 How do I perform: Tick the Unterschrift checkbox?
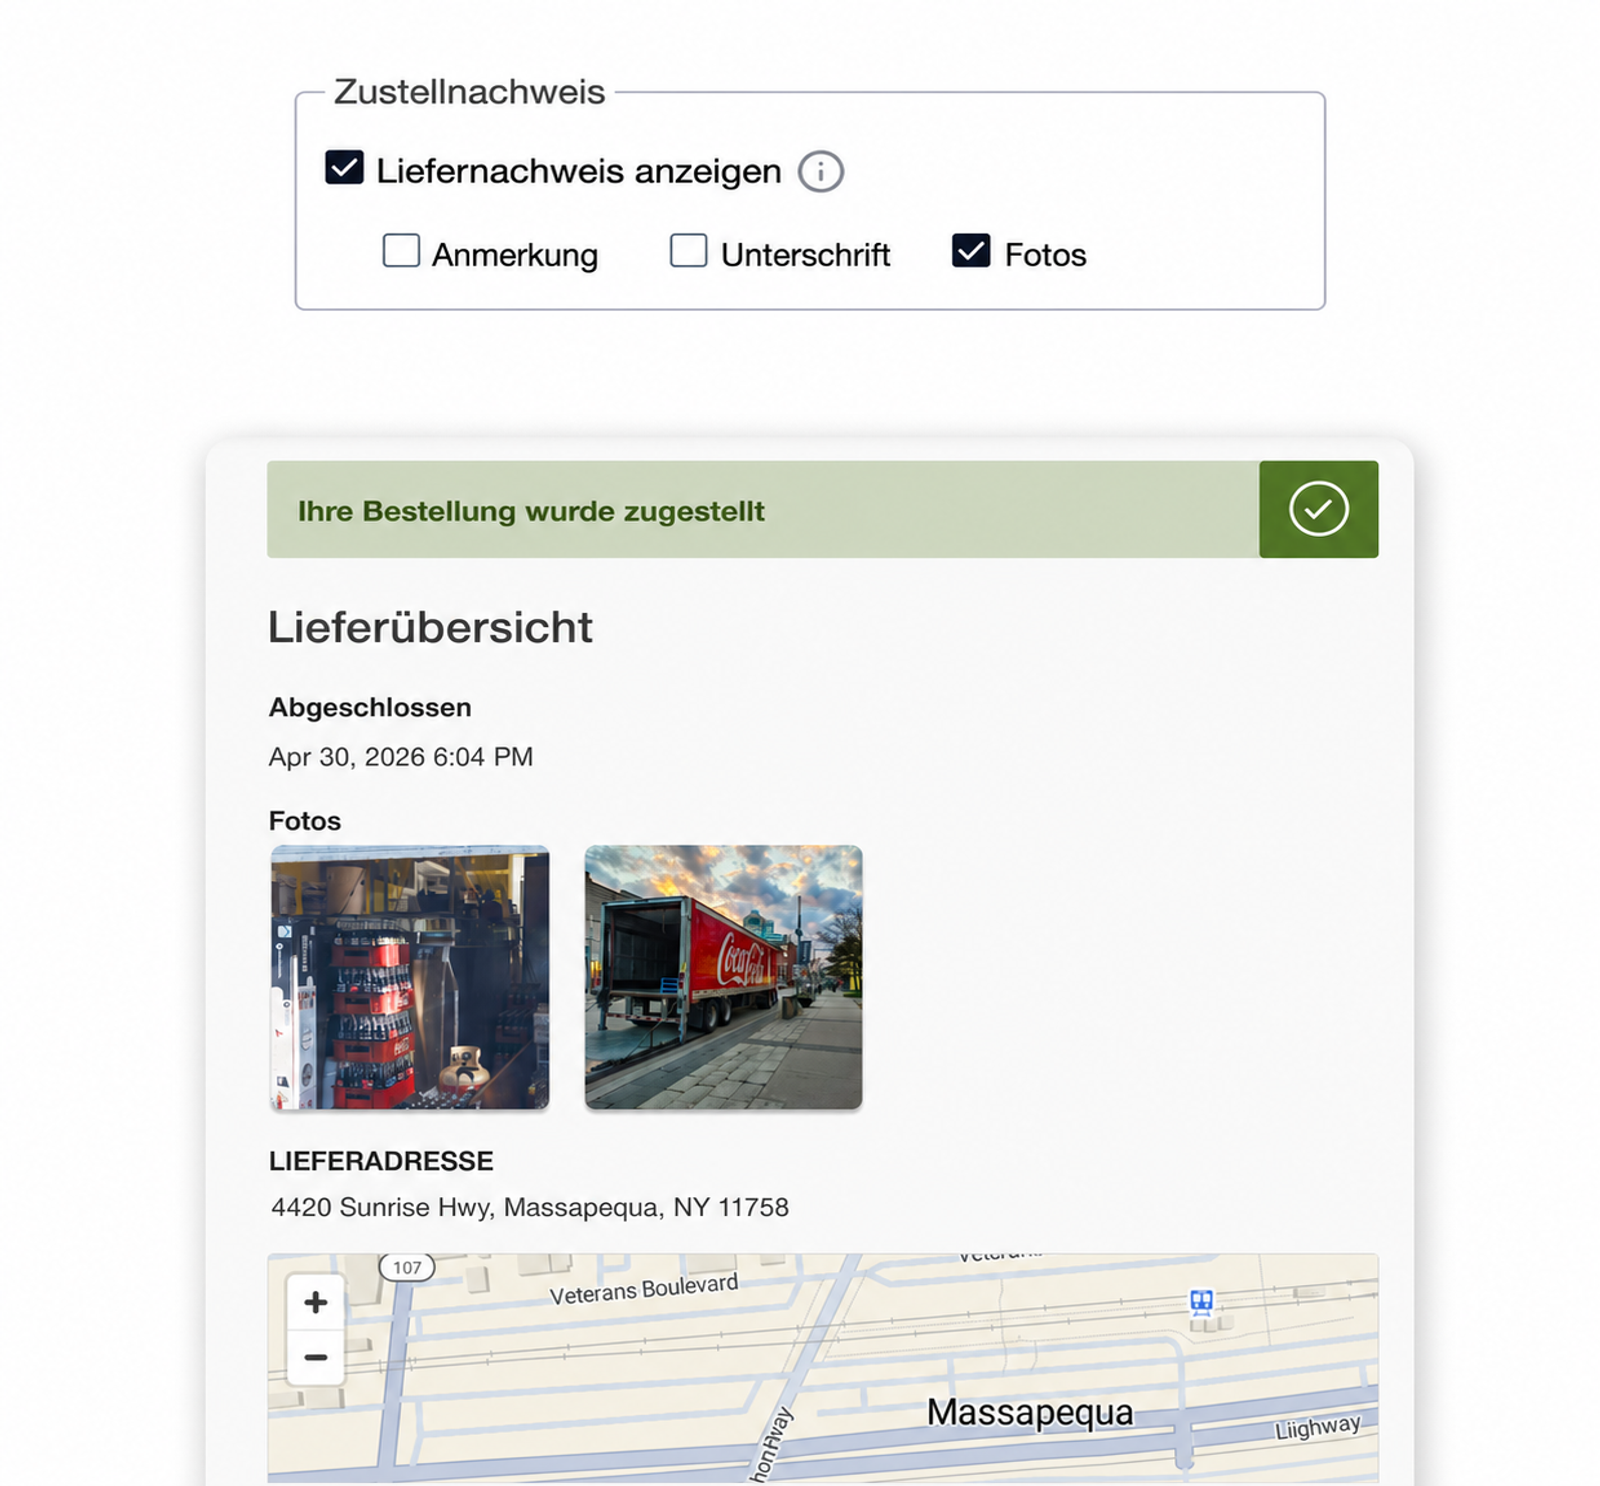click(688, 250)
